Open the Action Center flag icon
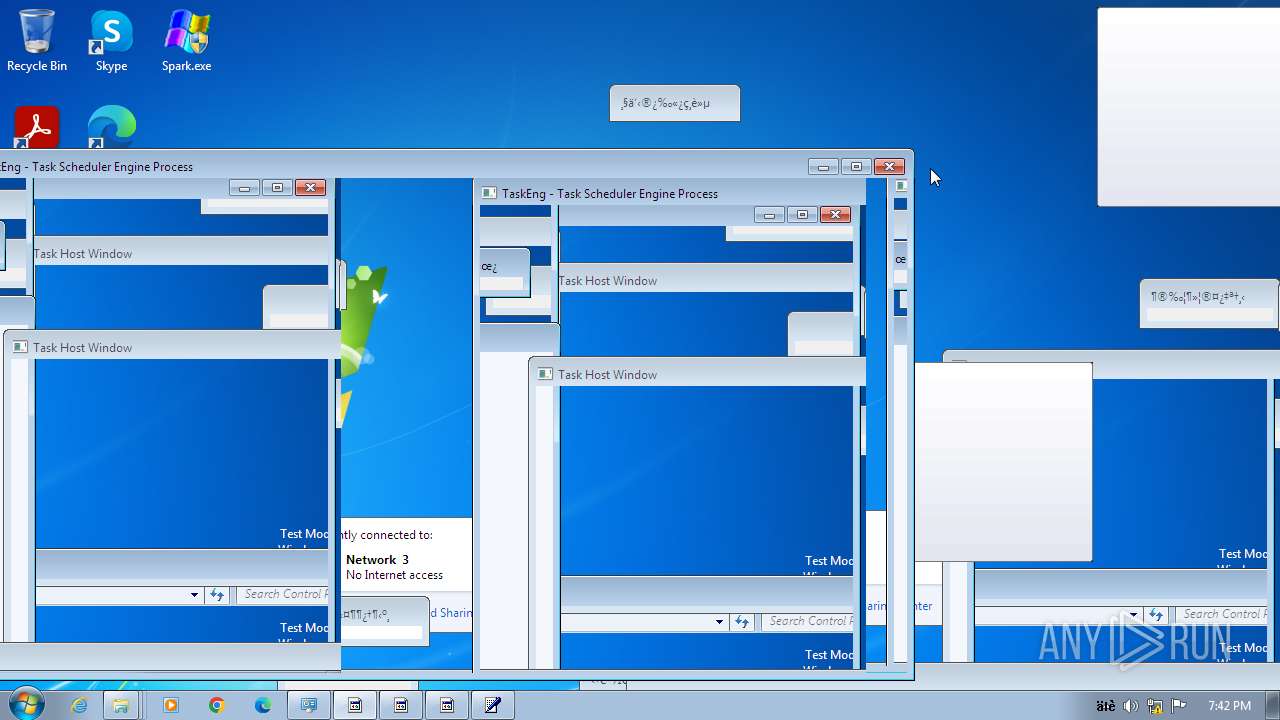The width and height of the screenshot is (1280, 720). [1179, 706]
